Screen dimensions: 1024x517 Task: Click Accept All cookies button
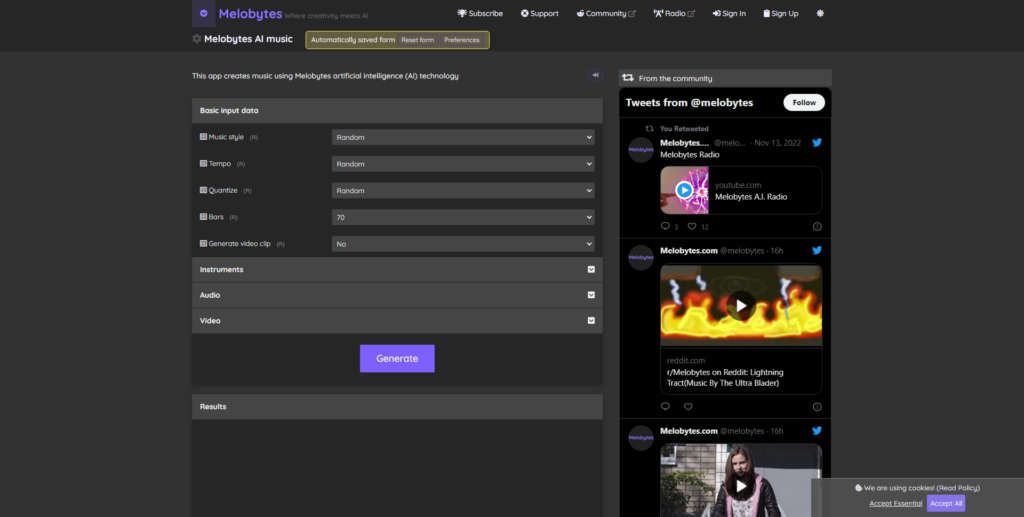click(x=946, y=503)
